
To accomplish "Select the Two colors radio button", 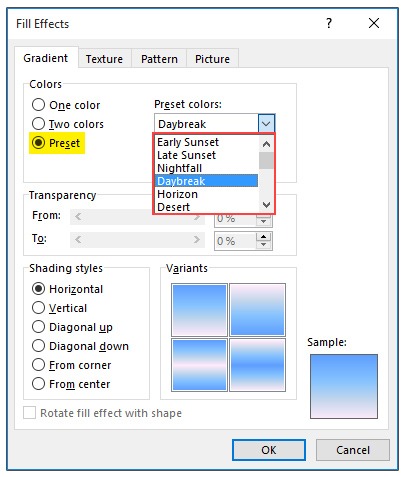I will tap(38, 124).
